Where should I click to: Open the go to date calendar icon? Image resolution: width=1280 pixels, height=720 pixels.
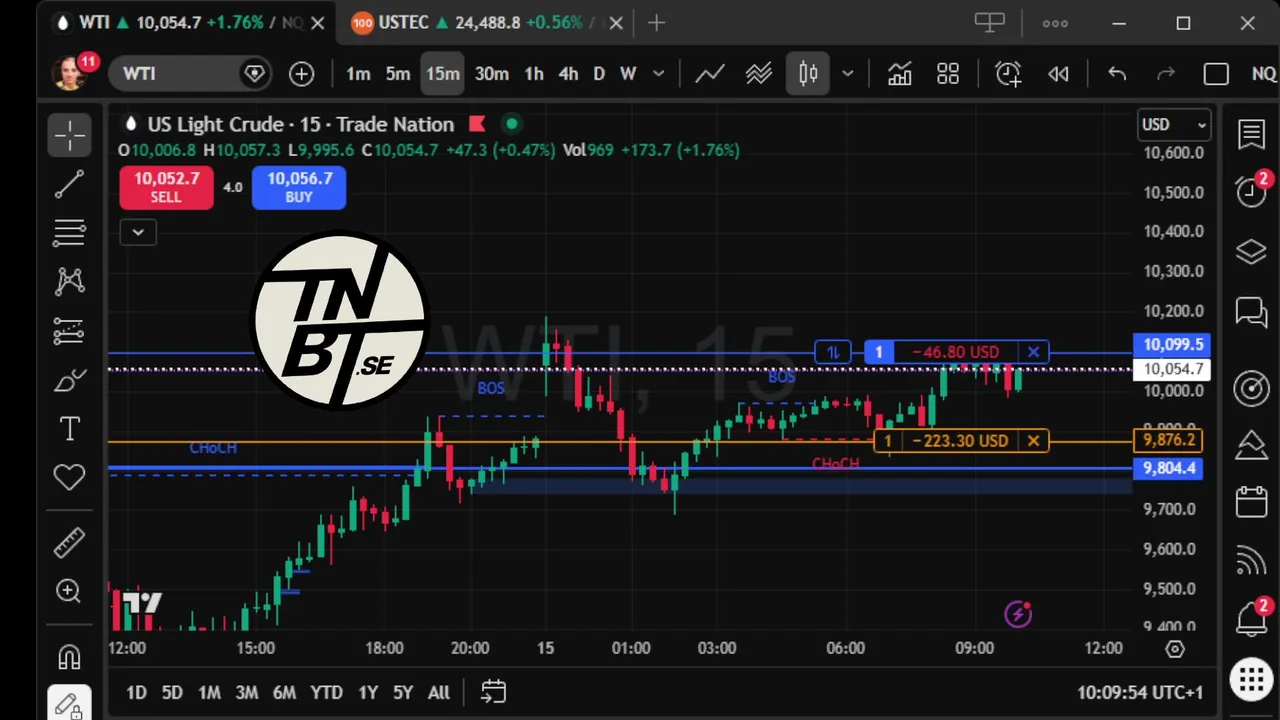[493, 691]
